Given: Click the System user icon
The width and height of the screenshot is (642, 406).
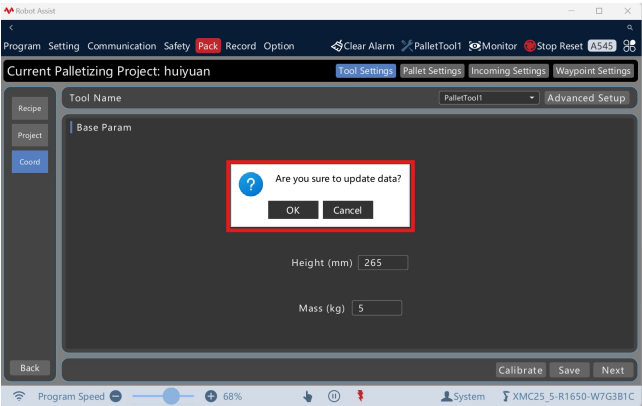Looking at the screenshot, I should [x=446, y=396].
